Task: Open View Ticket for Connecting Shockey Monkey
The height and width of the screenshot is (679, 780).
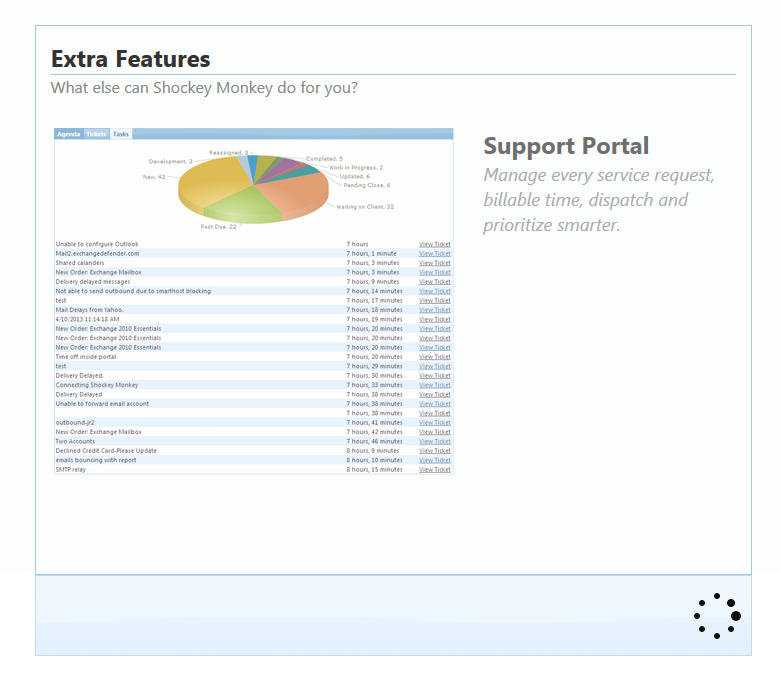Action: point(434,385)
